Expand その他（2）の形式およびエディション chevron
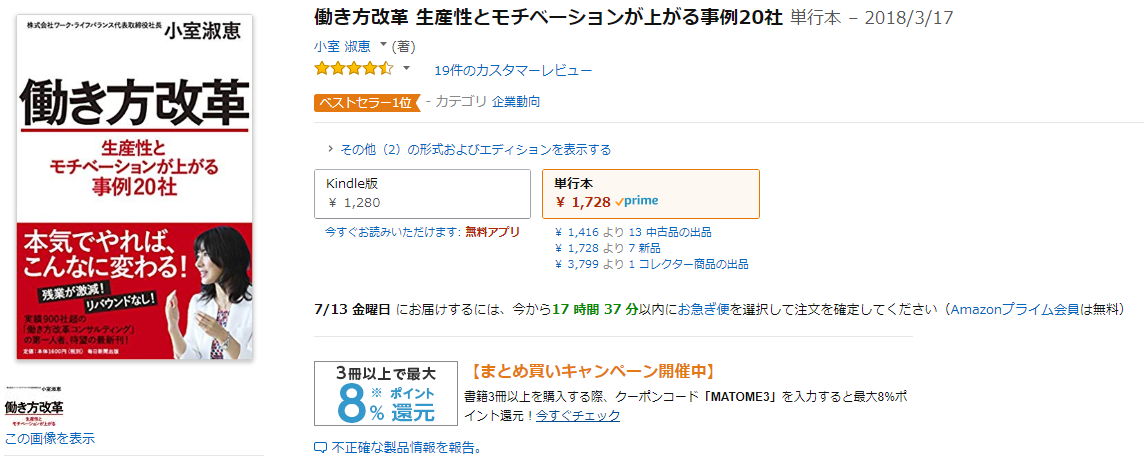1144x458 pixels. click(331, 149)
